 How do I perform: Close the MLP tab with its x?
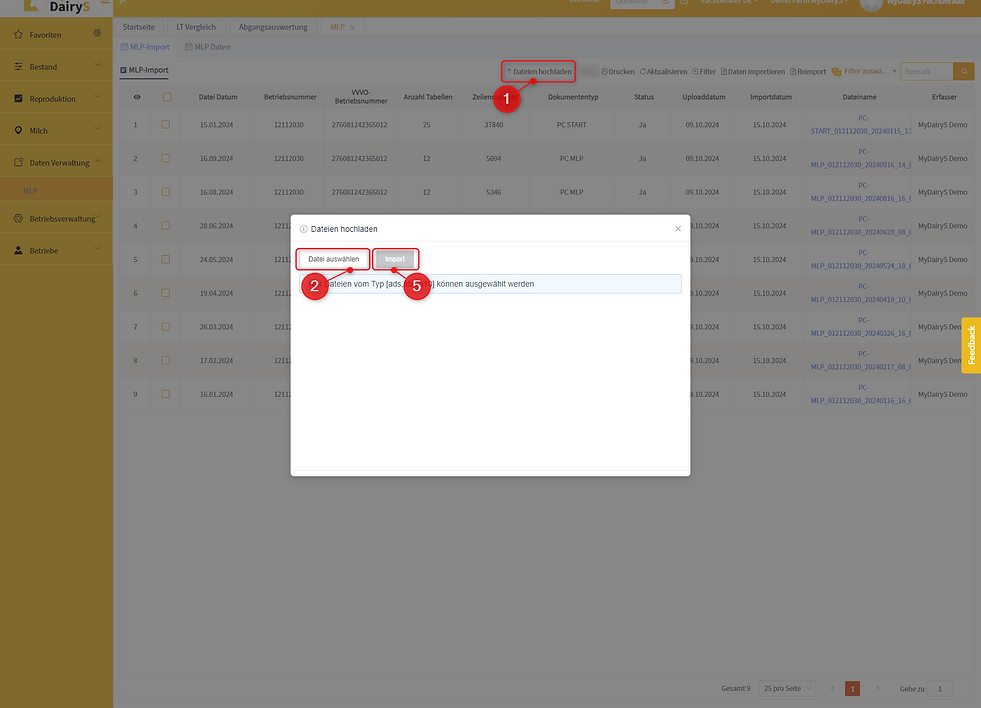click(x=353, y=28)
